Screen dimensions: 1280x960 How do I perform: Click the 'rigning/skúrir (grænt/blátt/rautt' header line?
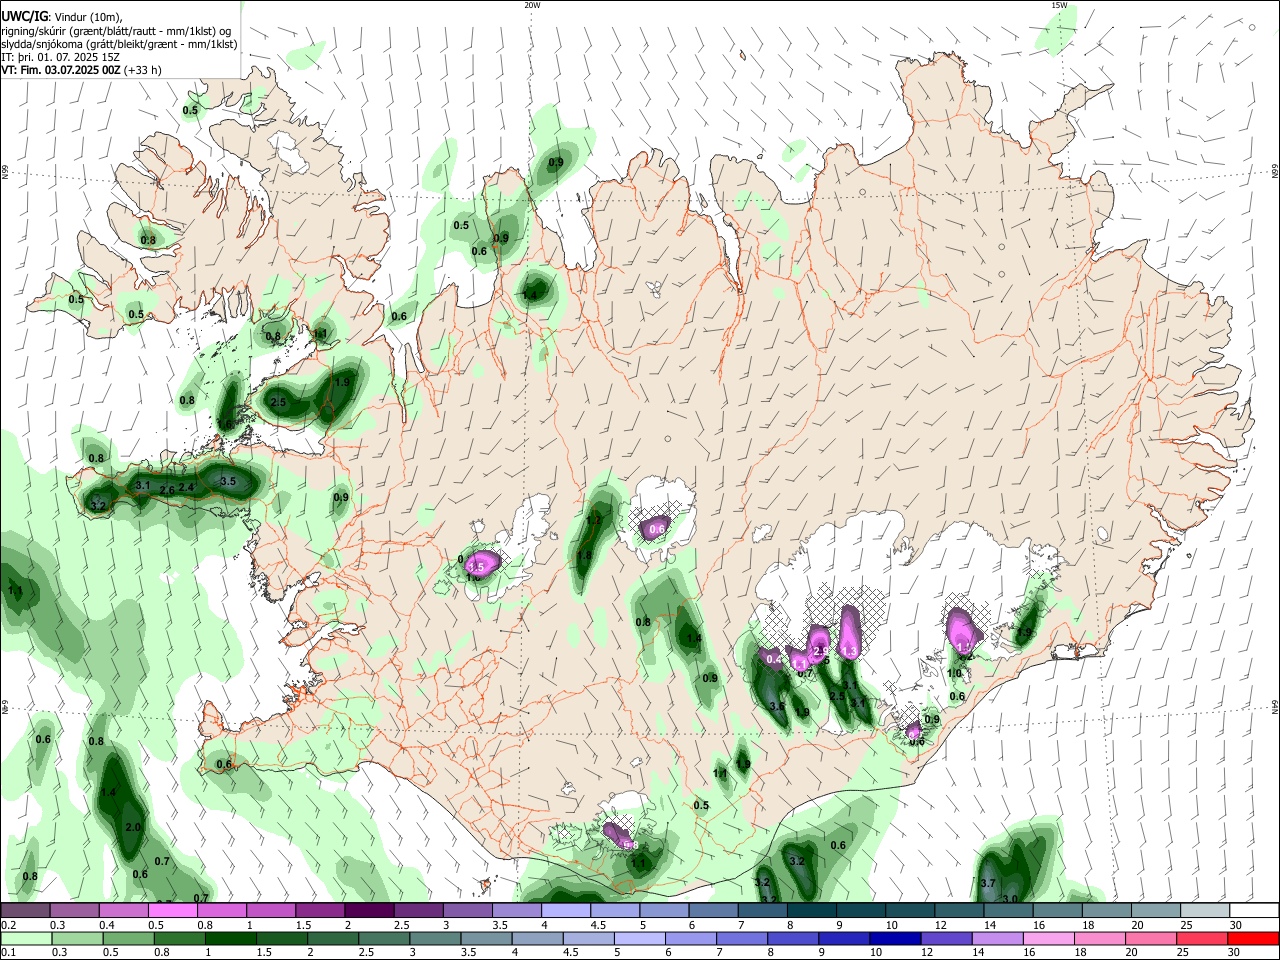pos(117,31)
